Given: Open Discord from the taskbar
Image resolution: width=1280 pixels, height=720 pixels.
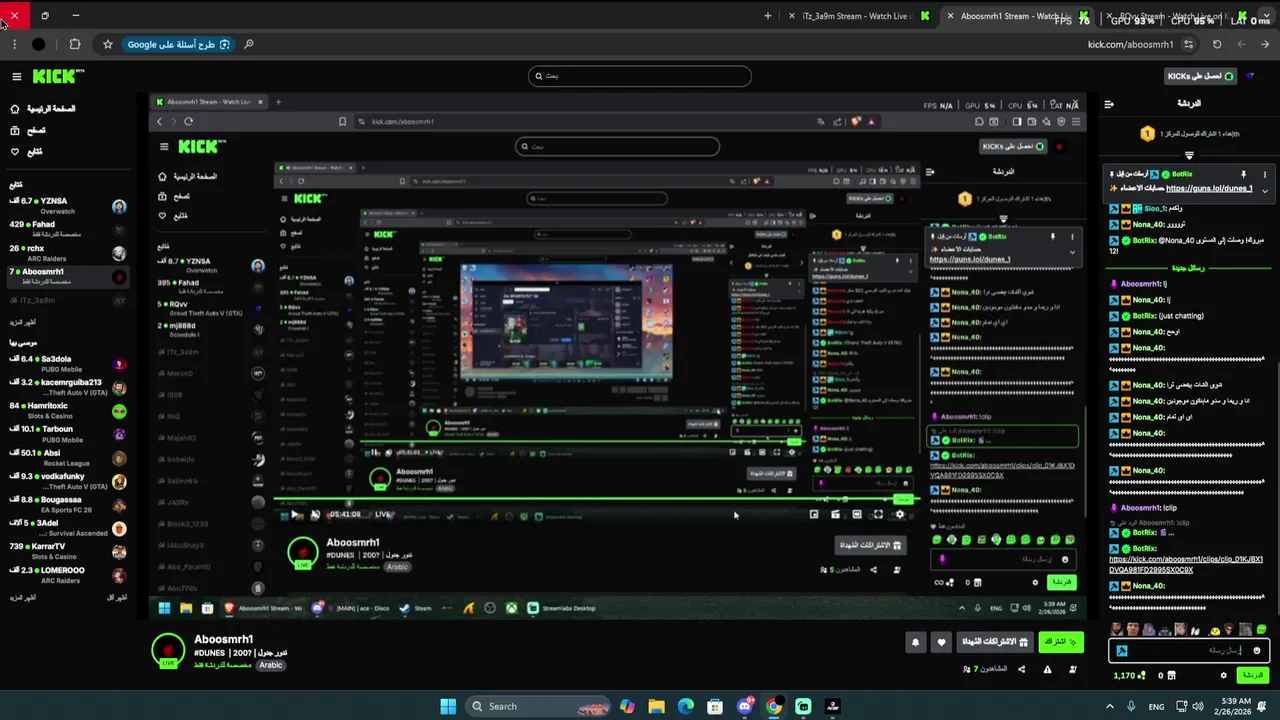Looking at the screenshot, I should pos(744,706).
